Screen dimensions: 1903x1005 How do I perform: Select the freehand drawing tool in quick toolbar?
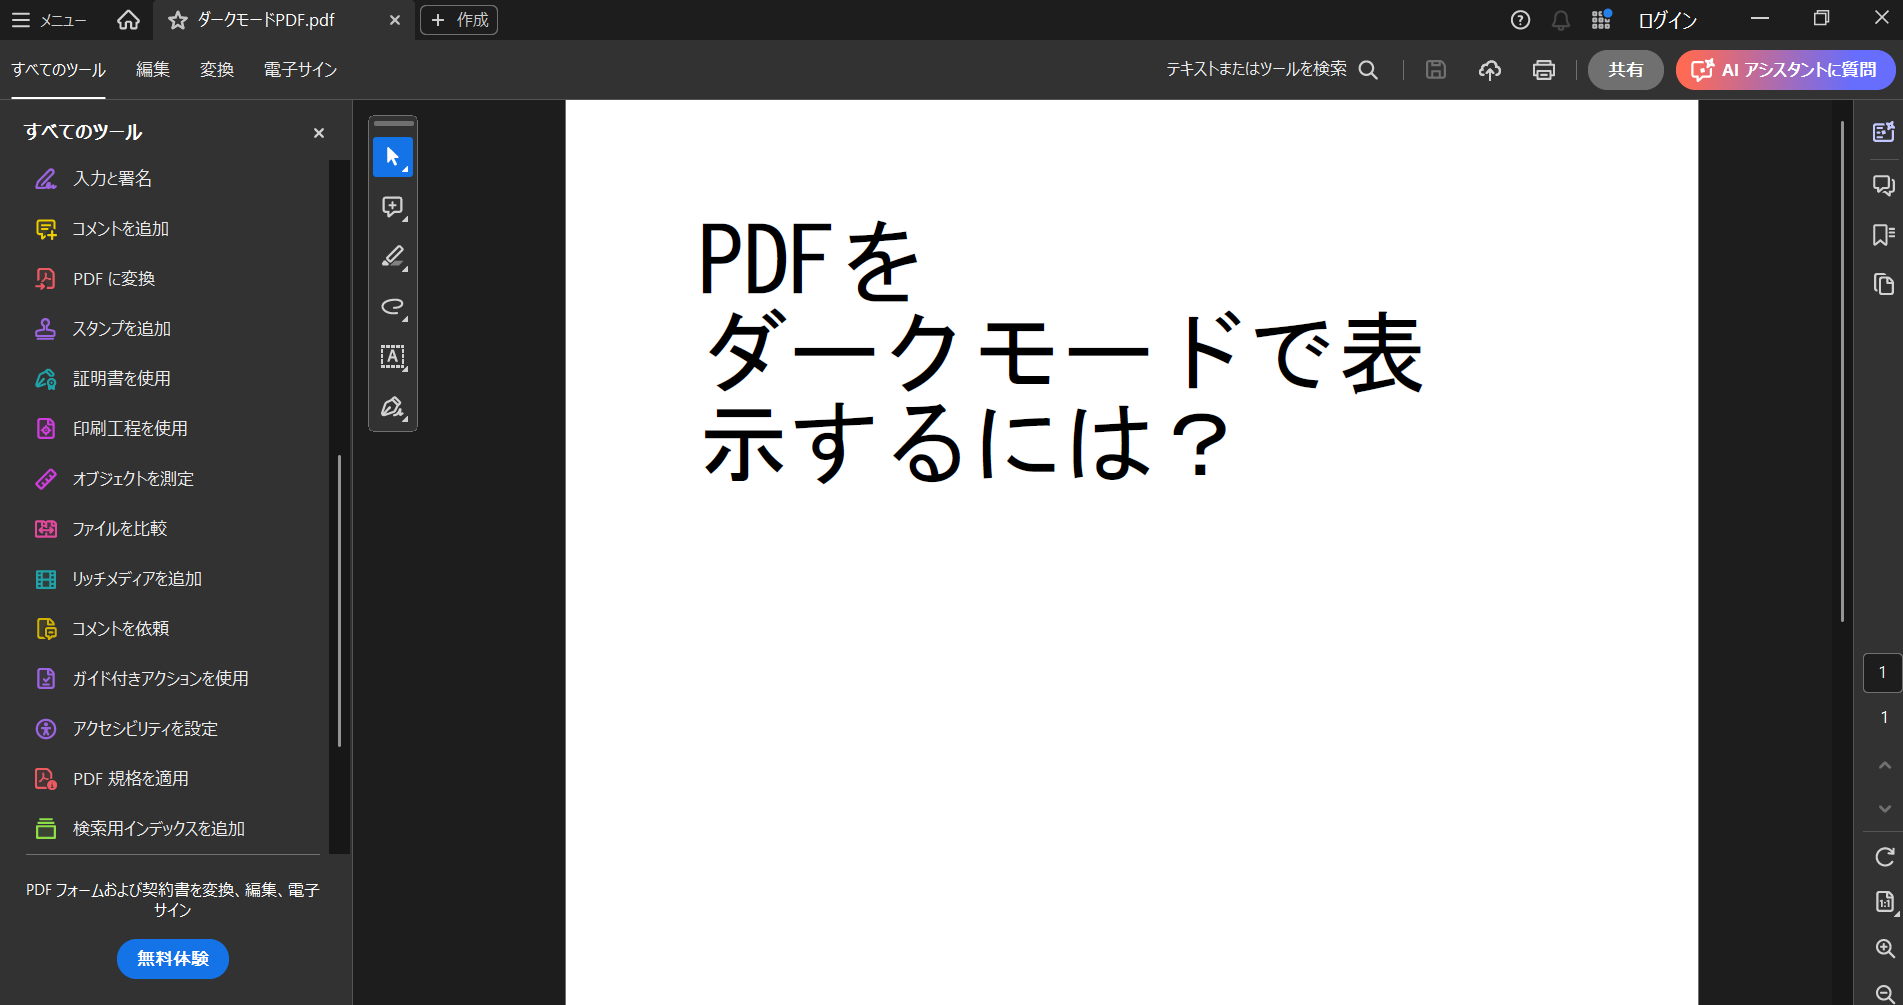391,307
